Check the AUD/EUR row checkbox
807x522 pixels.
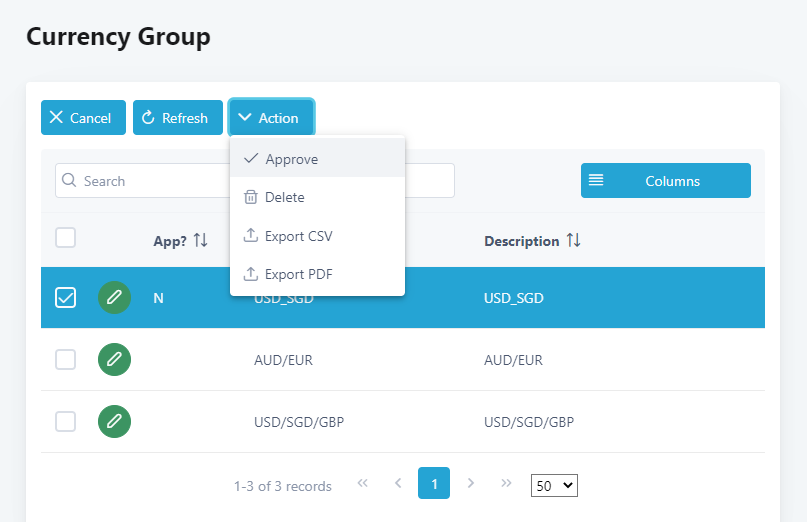(x=65, y=360)
